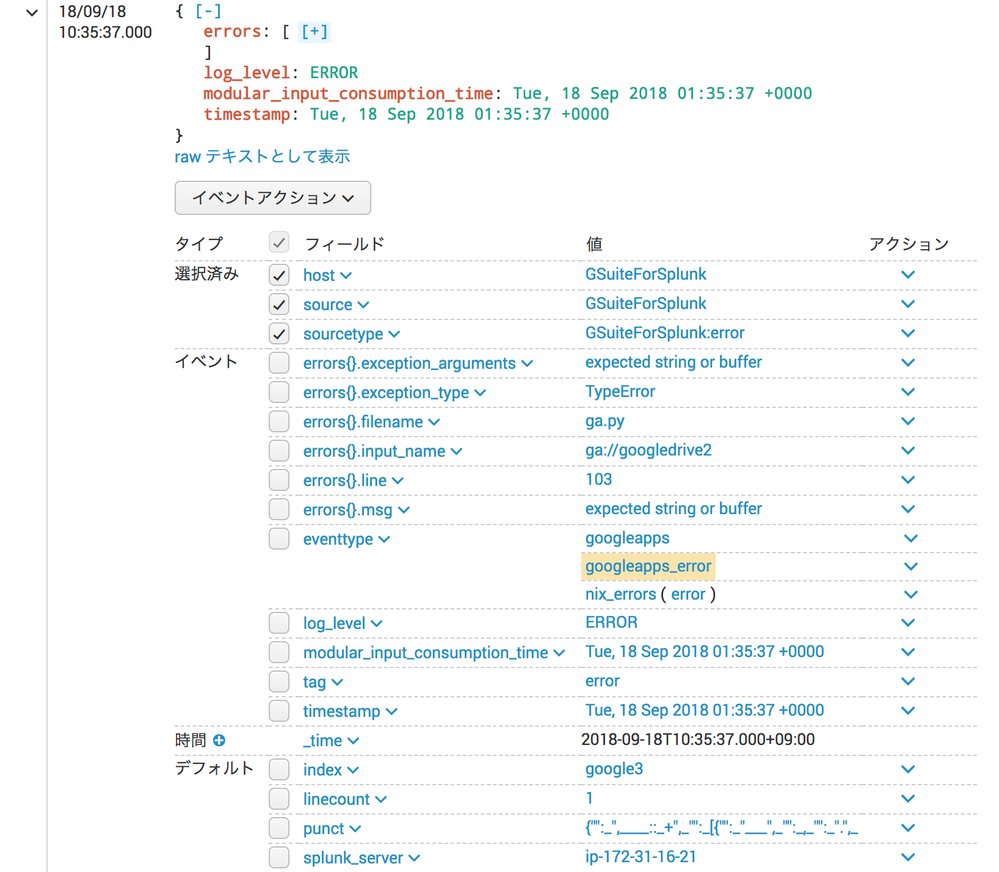Open action chevron for splunk_server row
The width and height of the screenshot is (999, 872).
[907, 858]
